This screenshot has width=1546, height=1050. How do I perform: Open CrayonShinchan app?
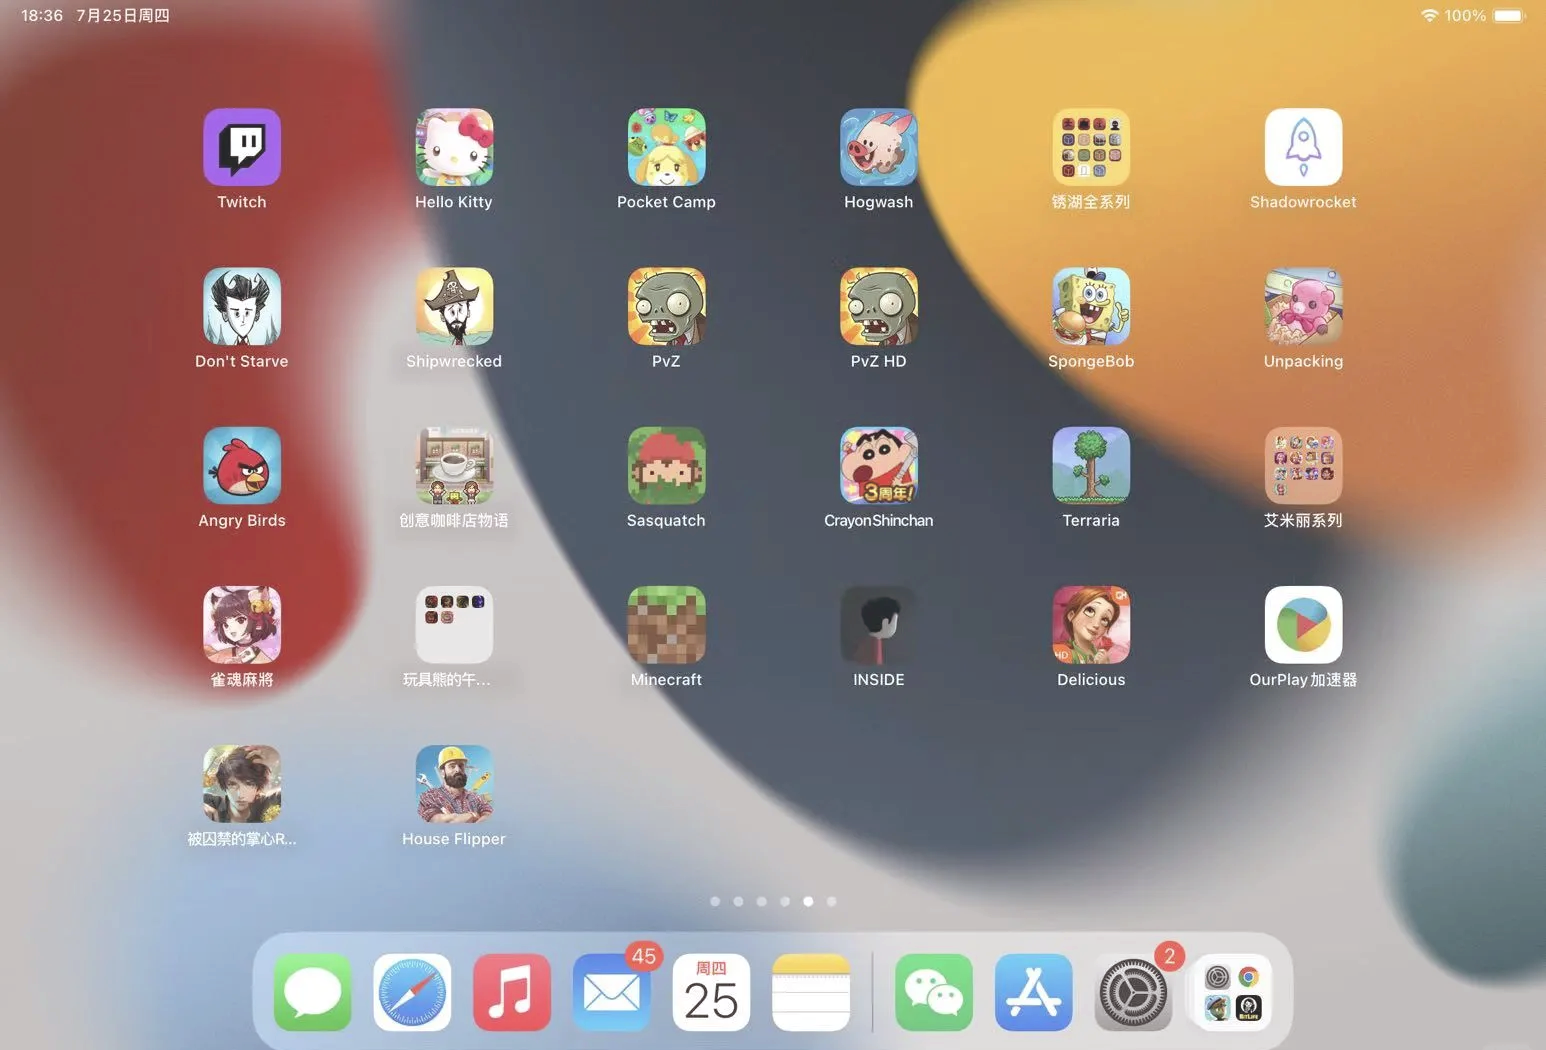tap(878, 465)
